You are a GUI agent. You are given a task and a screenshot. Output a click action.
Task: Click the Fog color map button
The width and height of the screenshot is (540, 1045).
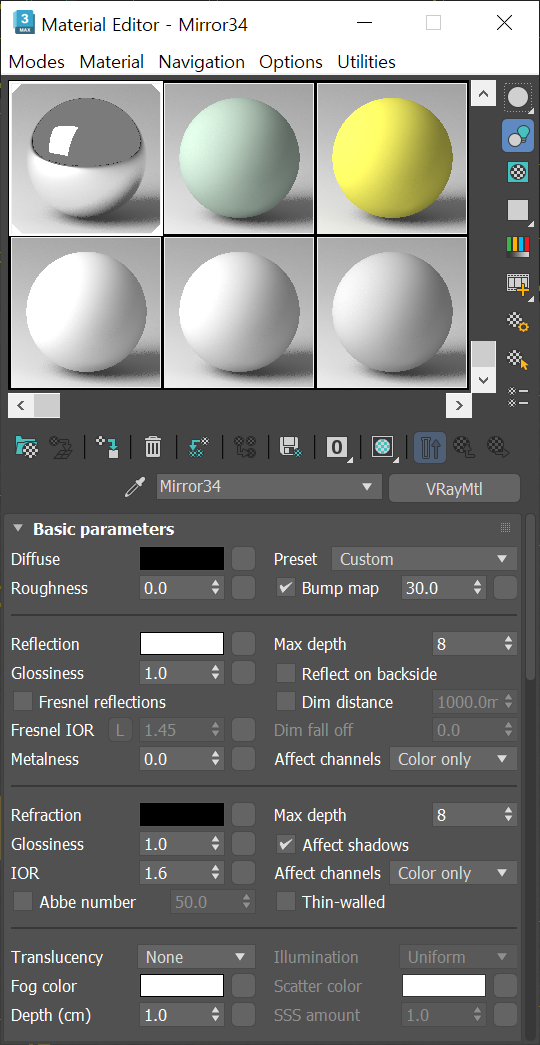(243, 986)
